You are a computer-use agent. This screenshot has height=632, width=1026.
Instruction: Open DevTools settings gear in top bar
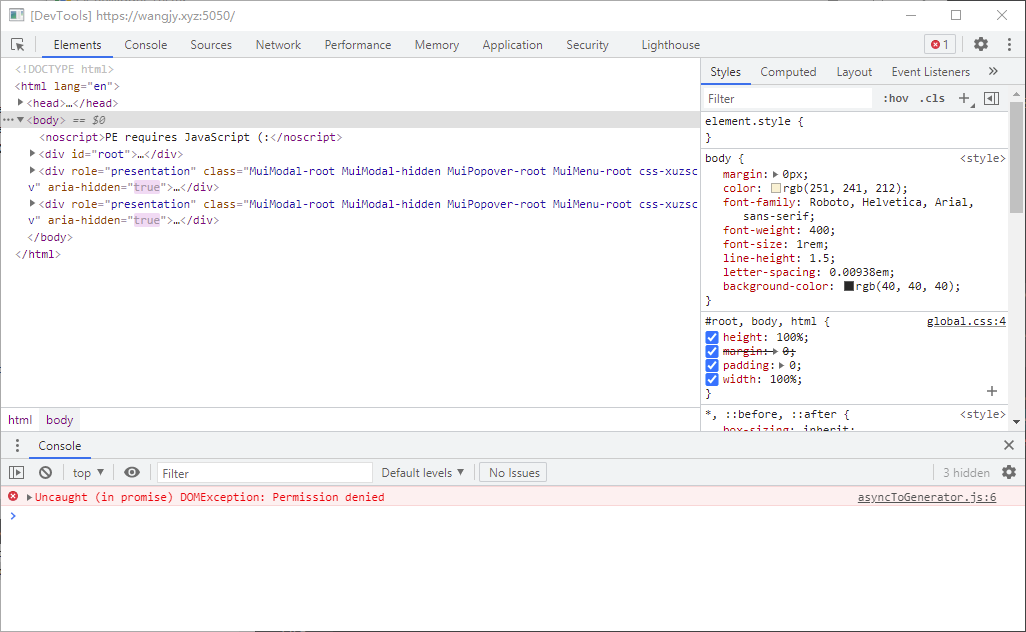point(980,44)
